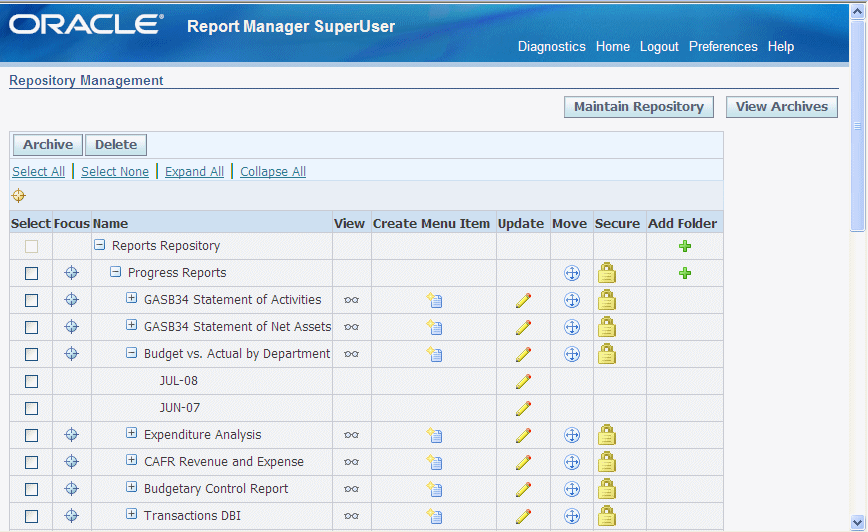Update GASB34 Statement of Activities with pencil icon
868x532 pixels.
523,300
